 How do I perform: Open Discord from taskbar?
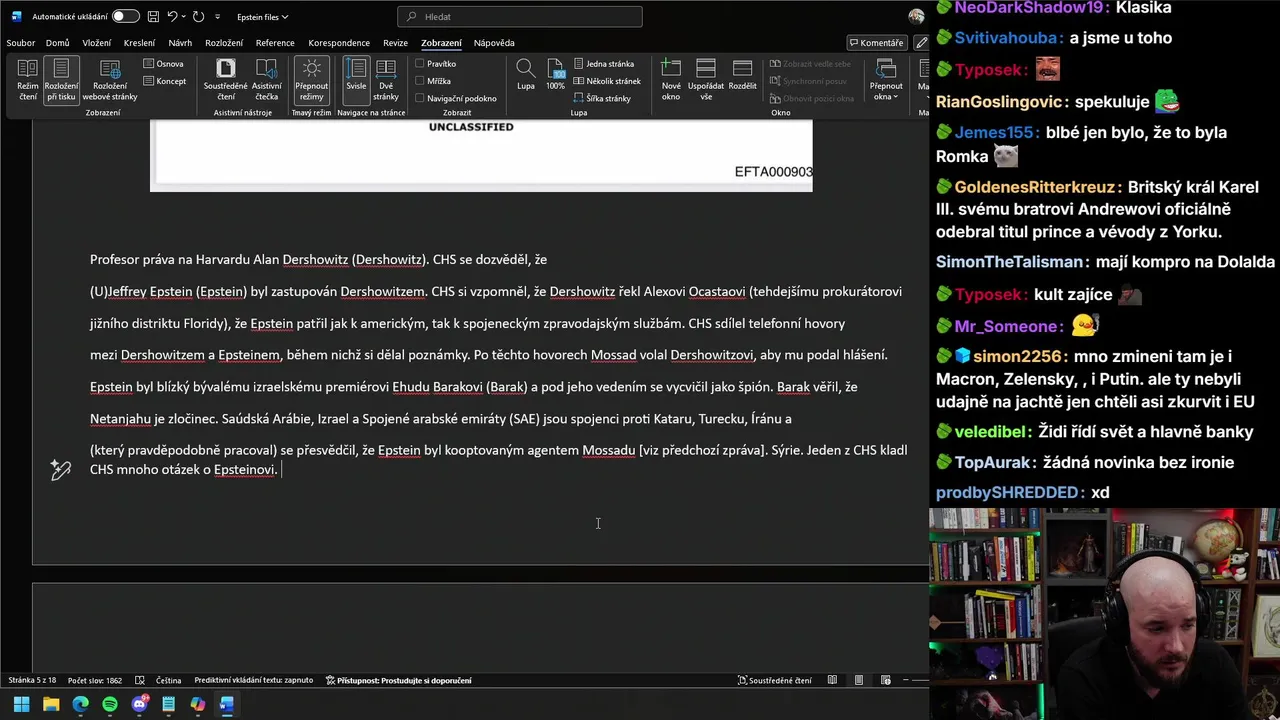(139, 704)
